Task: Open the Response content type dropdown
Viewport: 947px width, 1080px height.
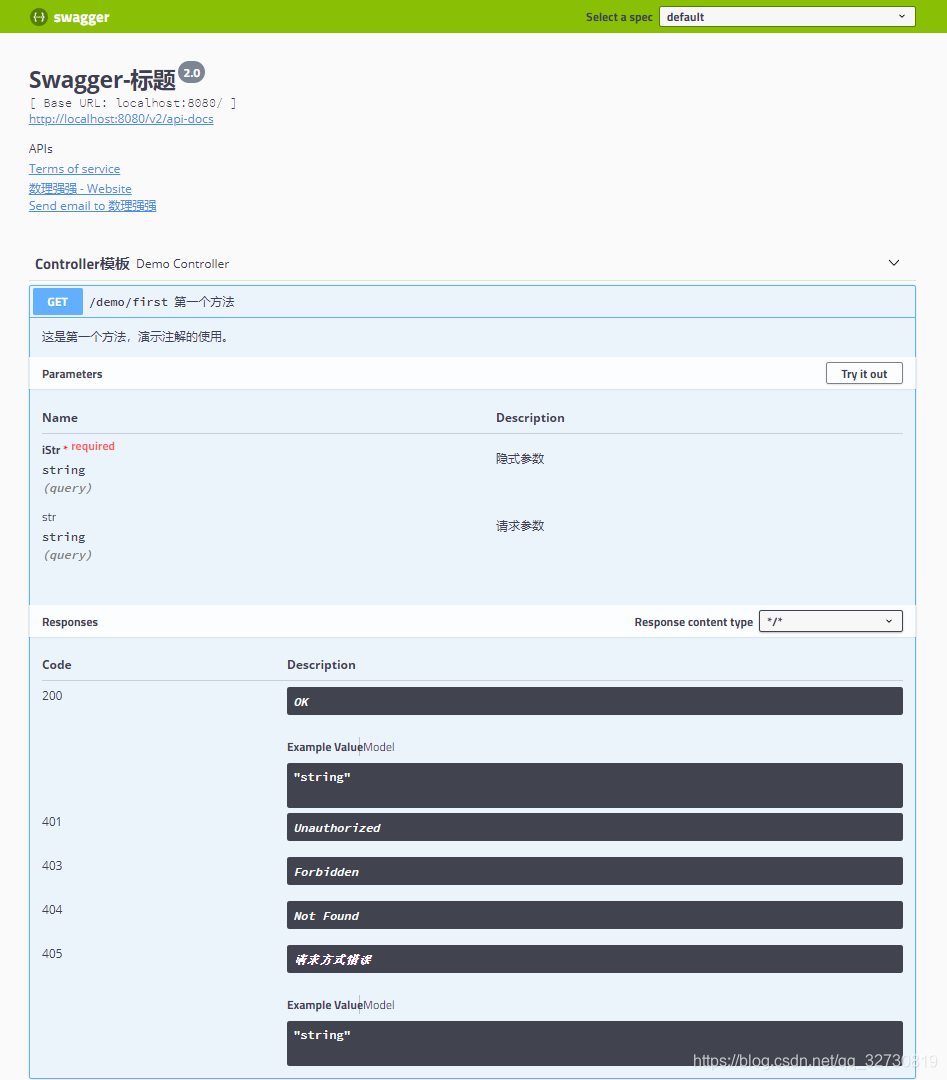Action: pos(831,621)
